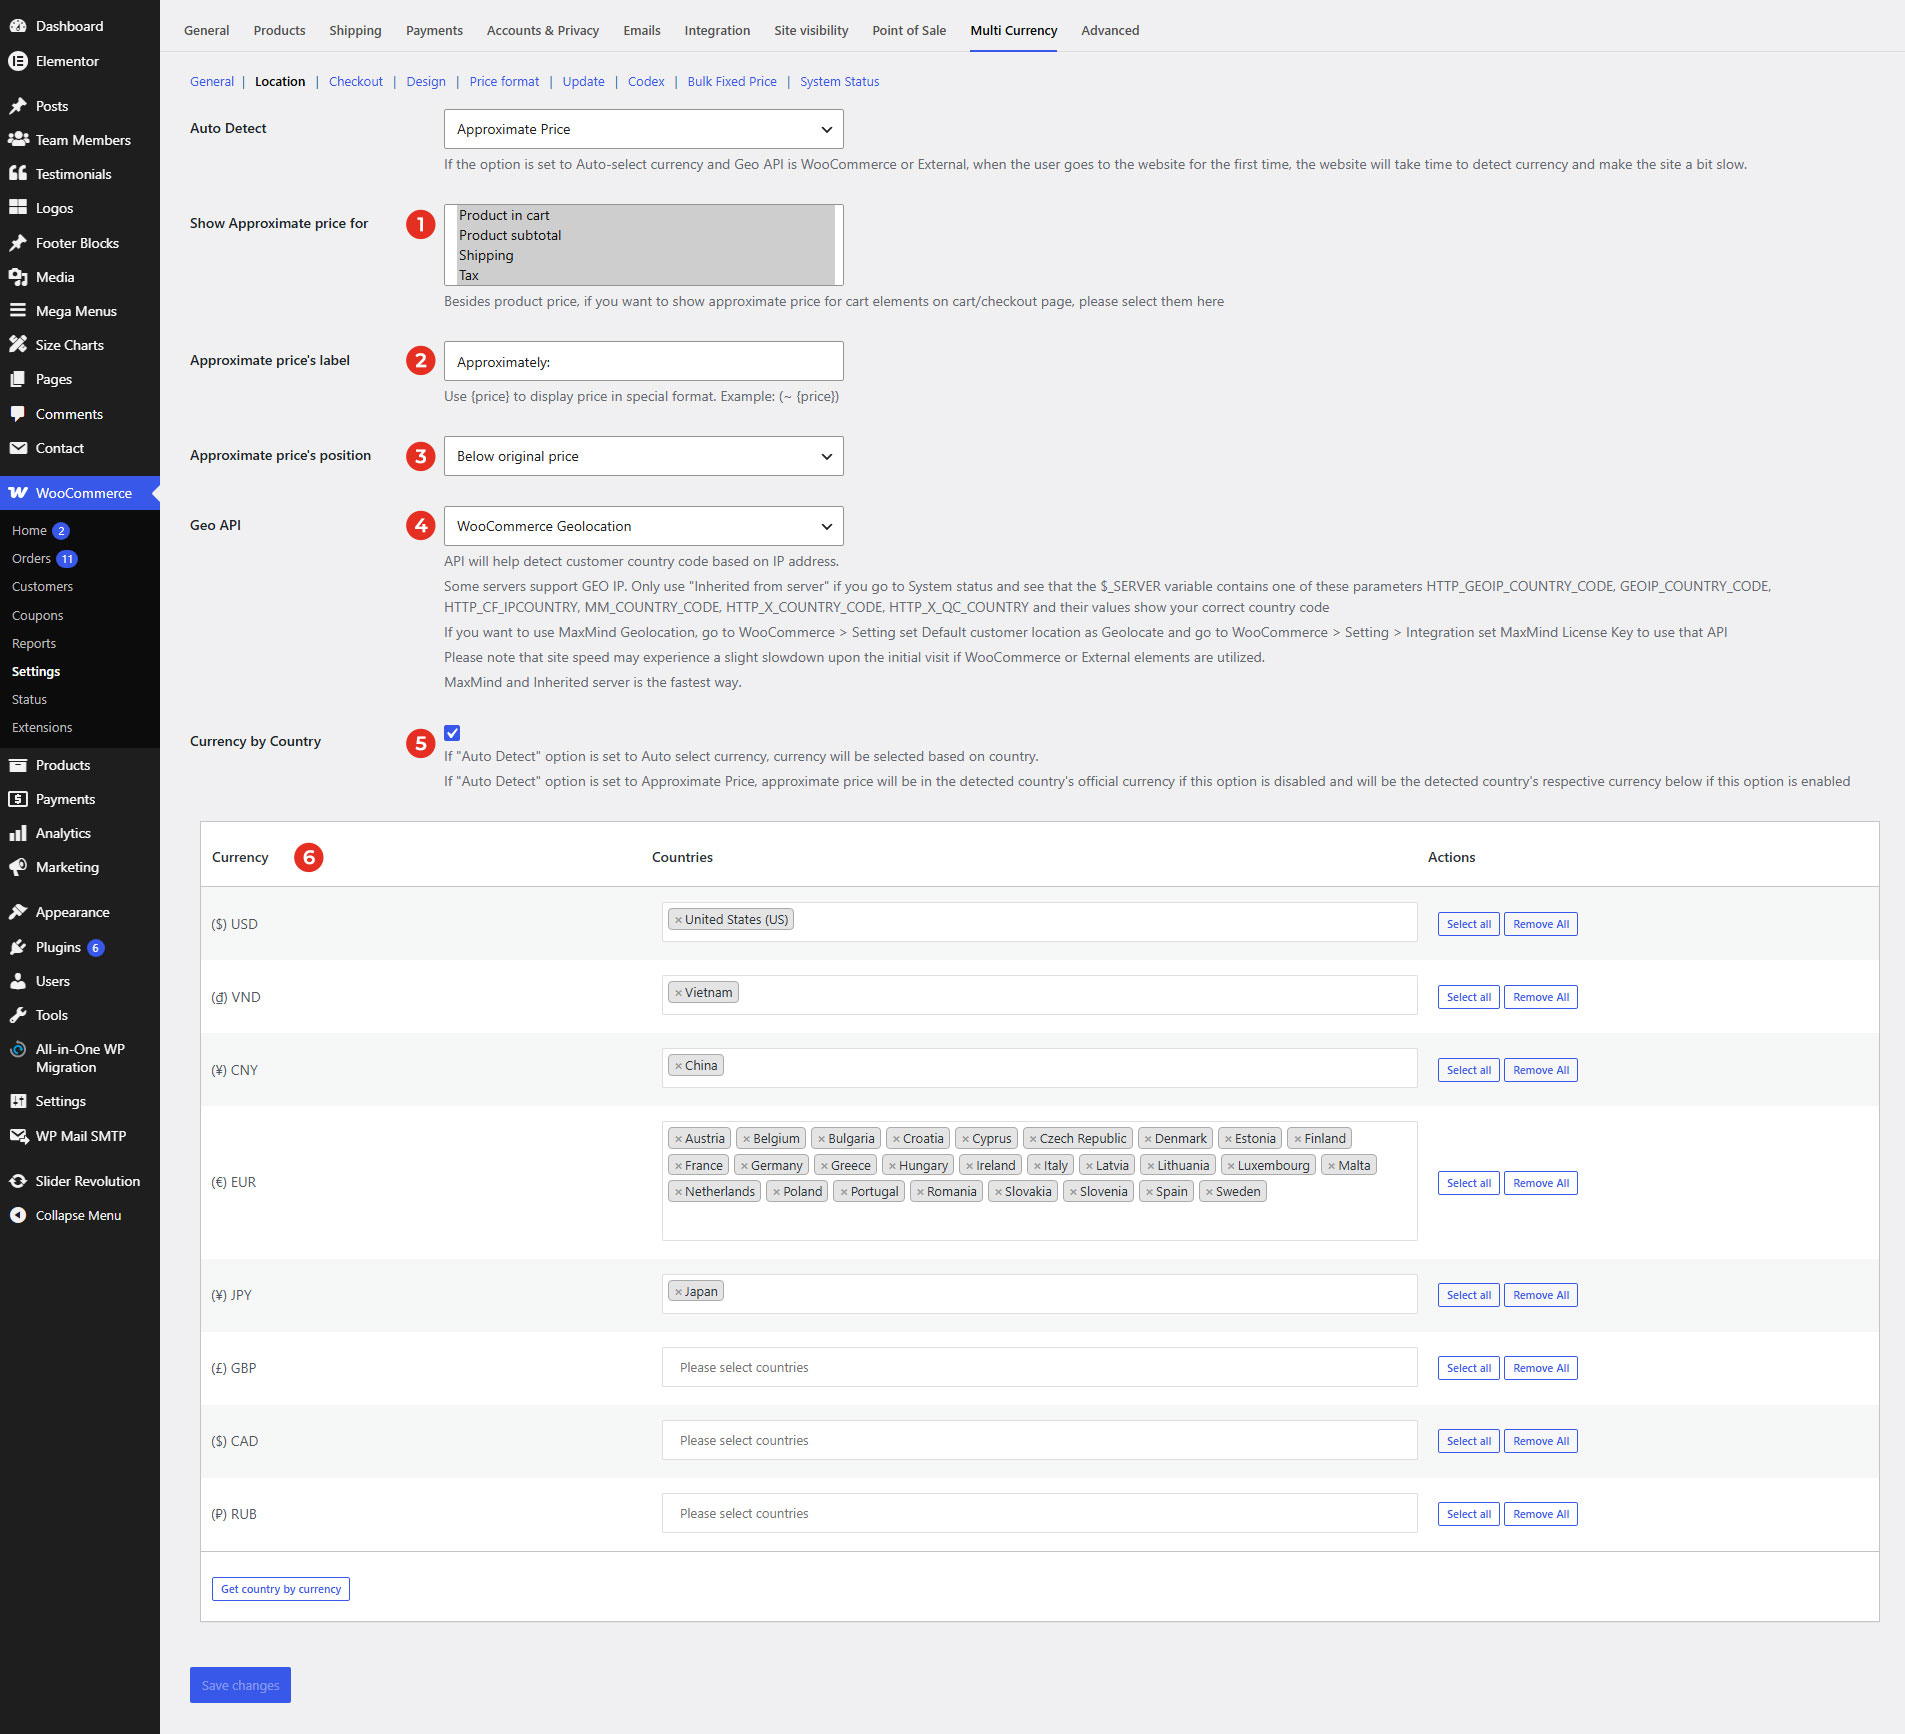This screenshot has width=1905, height=1734.
Task: Click the WooCommerce logo icon
Action: 18,493
